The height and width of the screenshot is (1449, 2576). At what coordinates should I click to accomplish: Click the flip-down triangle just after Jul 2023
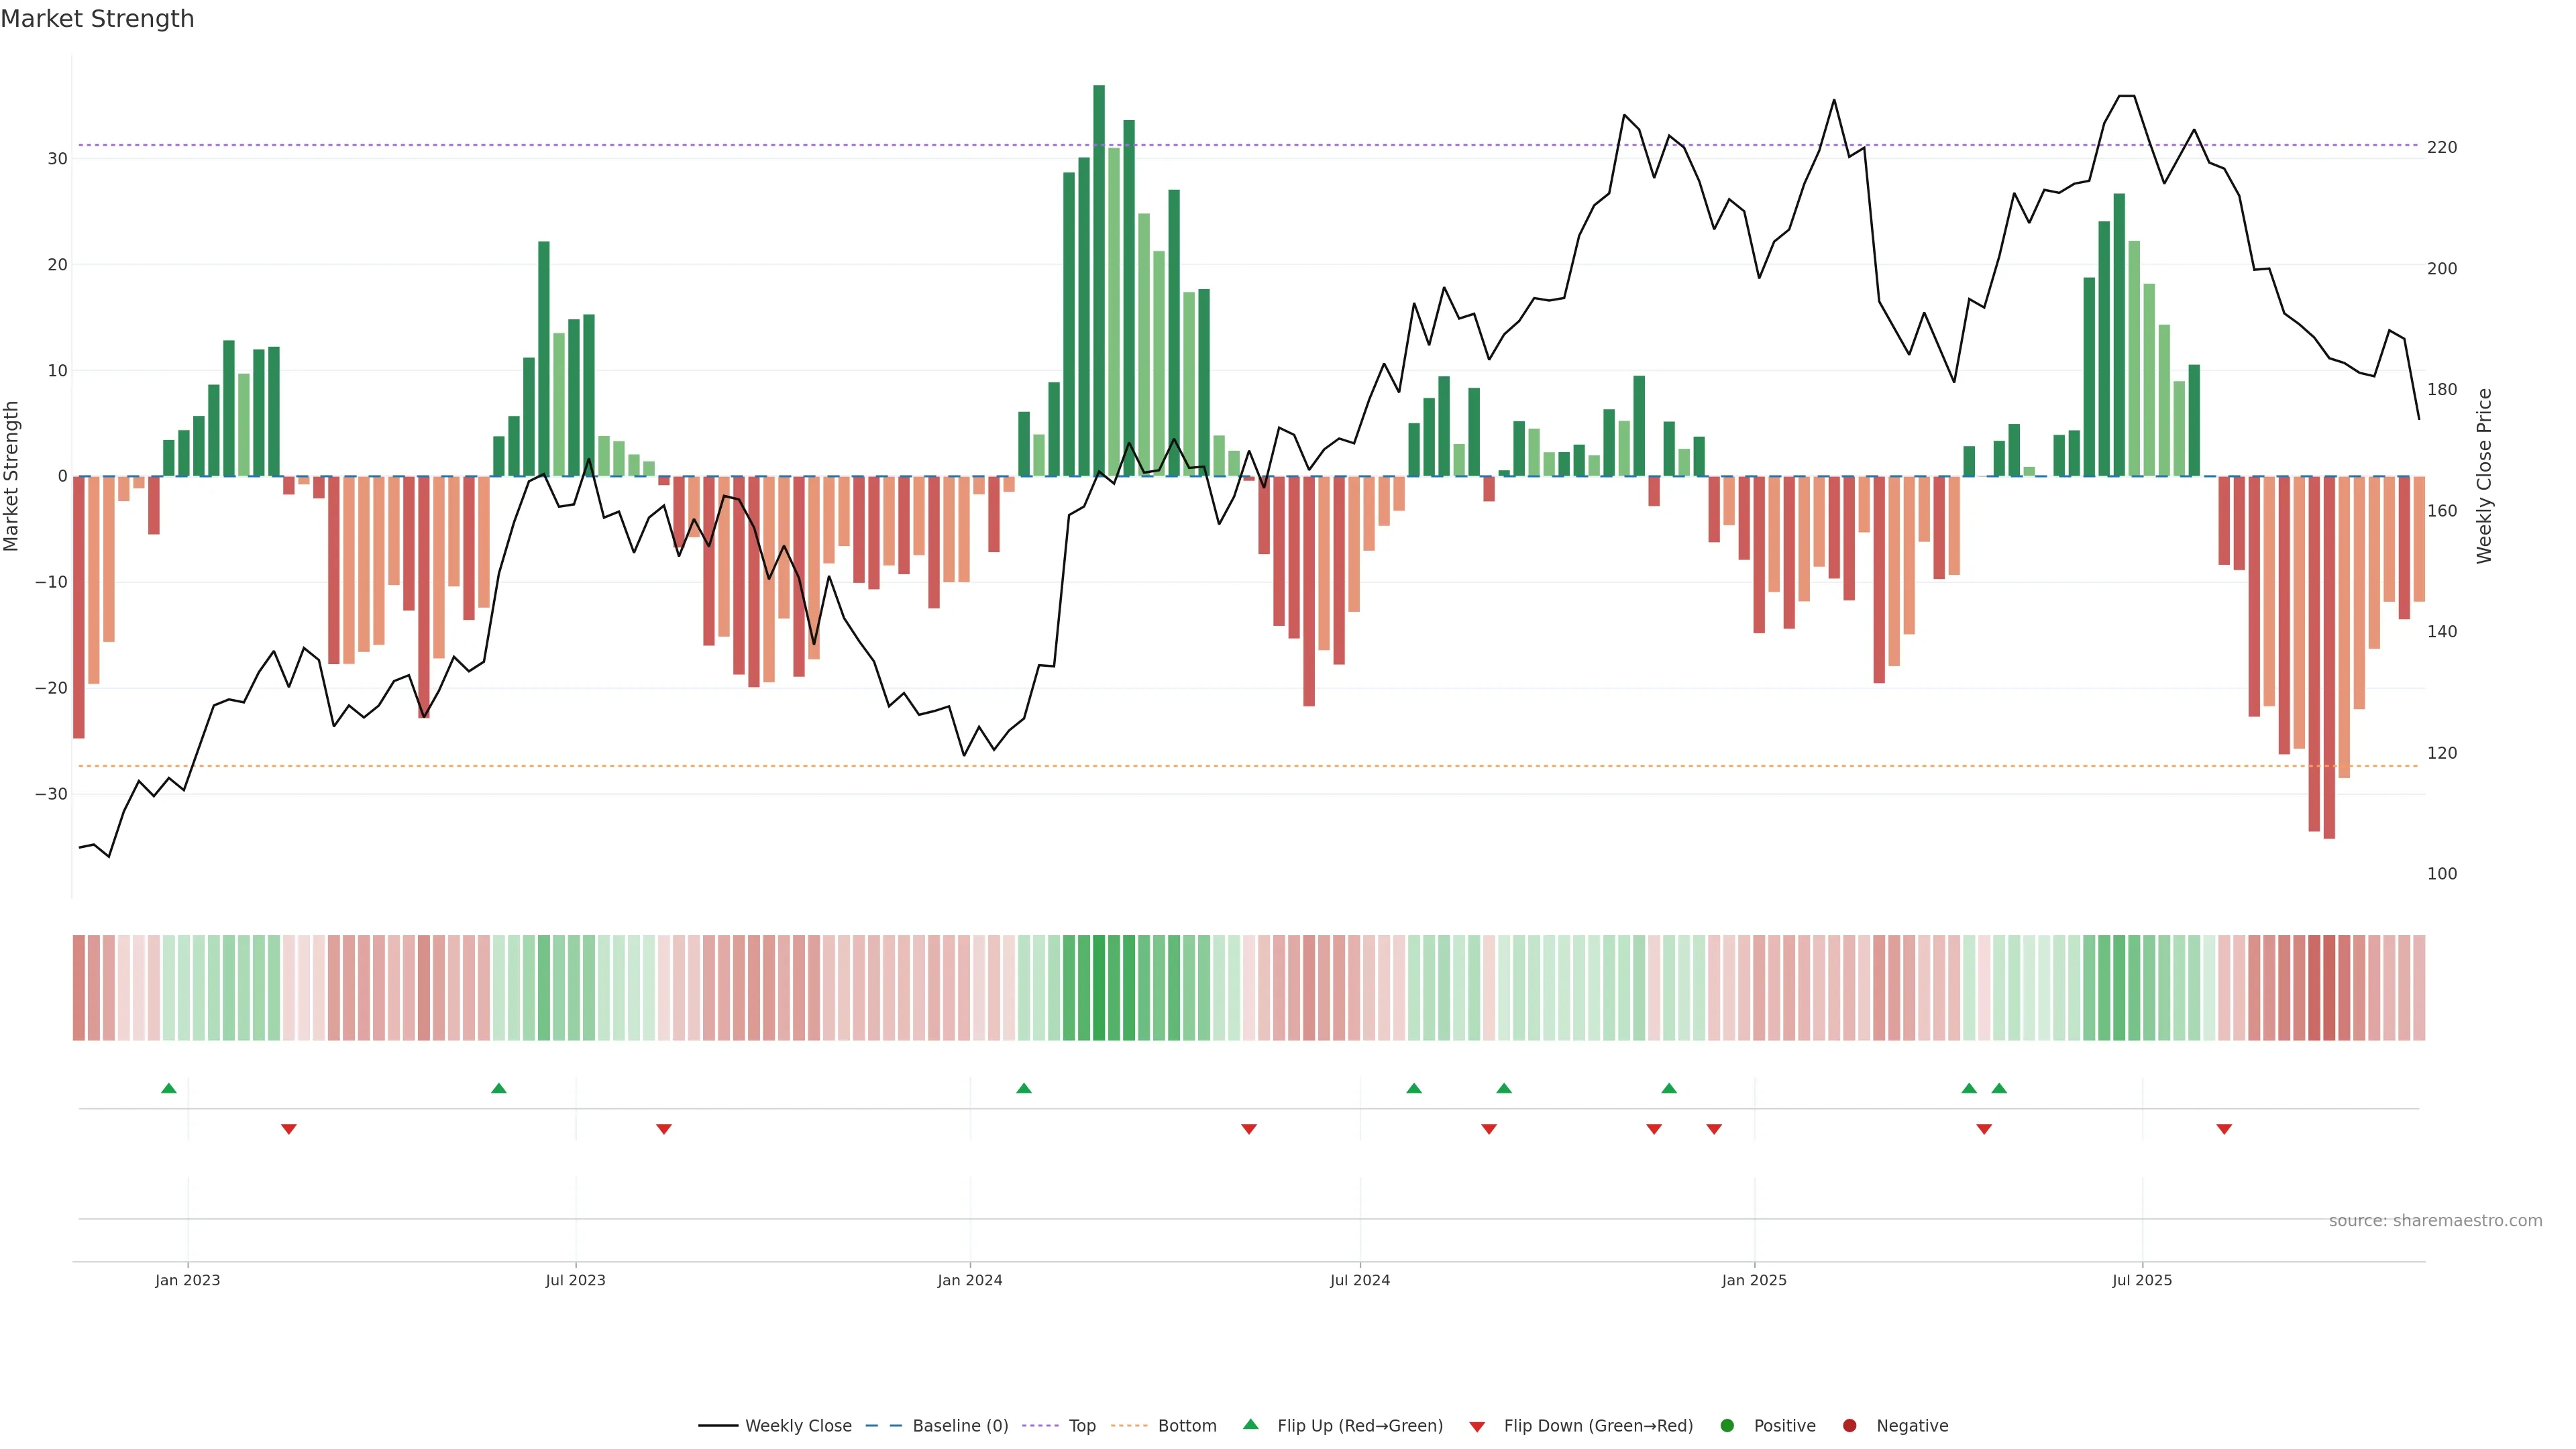(664, 1129)
